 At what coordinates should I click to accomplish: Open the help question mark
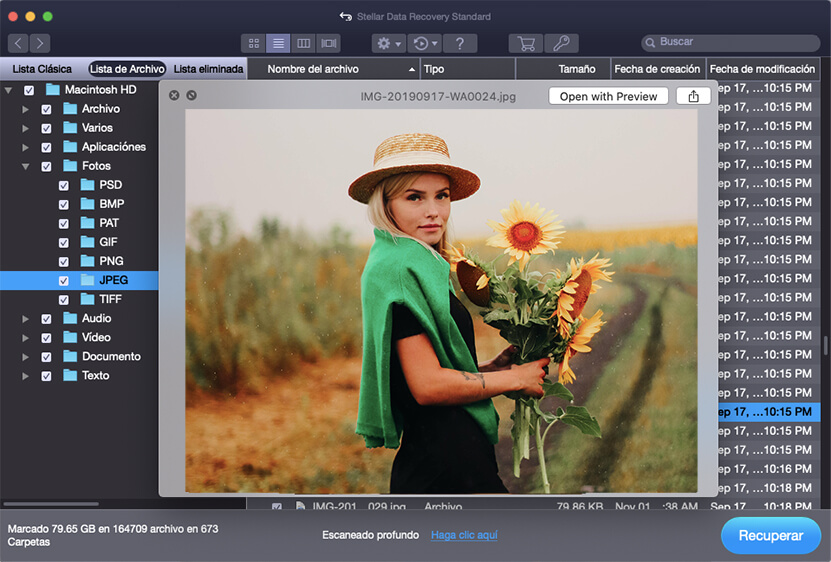coord(459,43)
